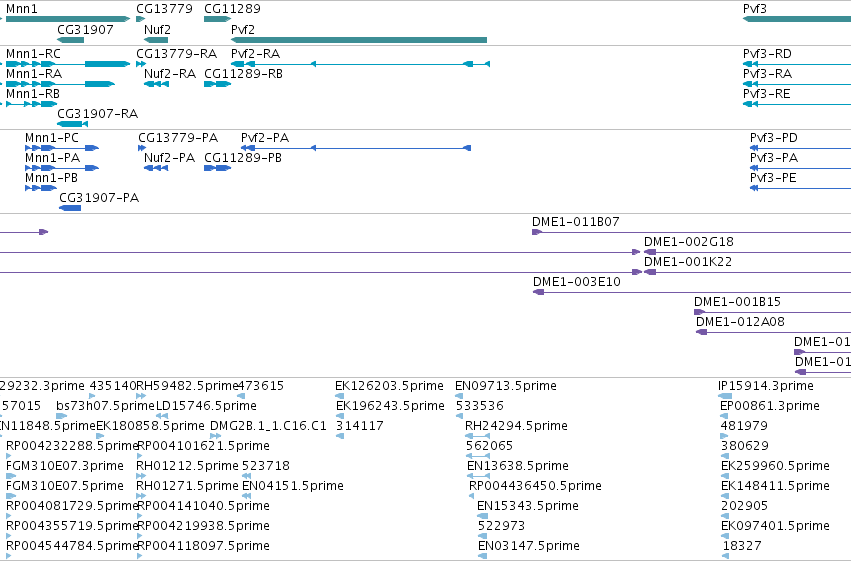Click the EK126203.5prime EST label
851x561 pixels.
pos(389,386)
